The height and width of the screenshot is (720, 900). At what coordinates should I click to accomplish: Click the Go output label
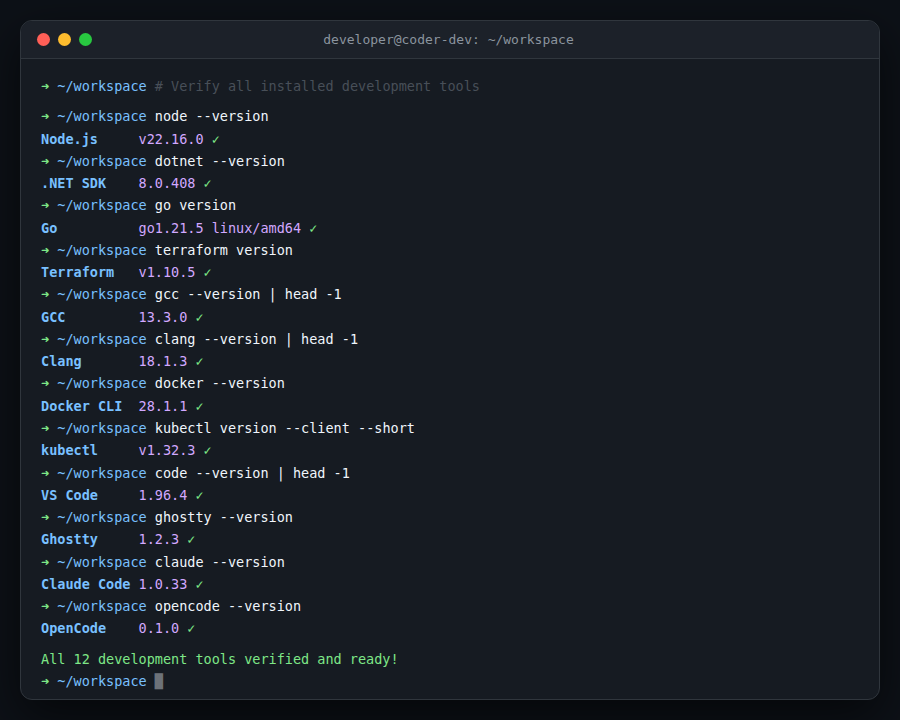[49, 229]
